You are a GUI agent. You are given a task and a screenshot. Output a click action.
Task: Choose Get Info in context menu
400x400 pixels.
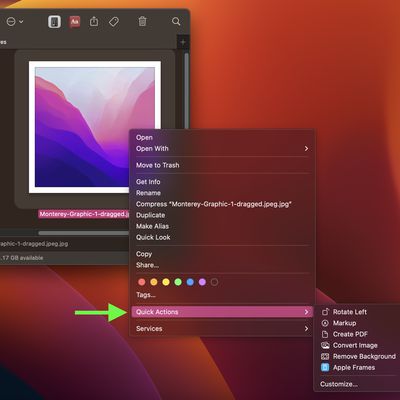pos(222,182)
